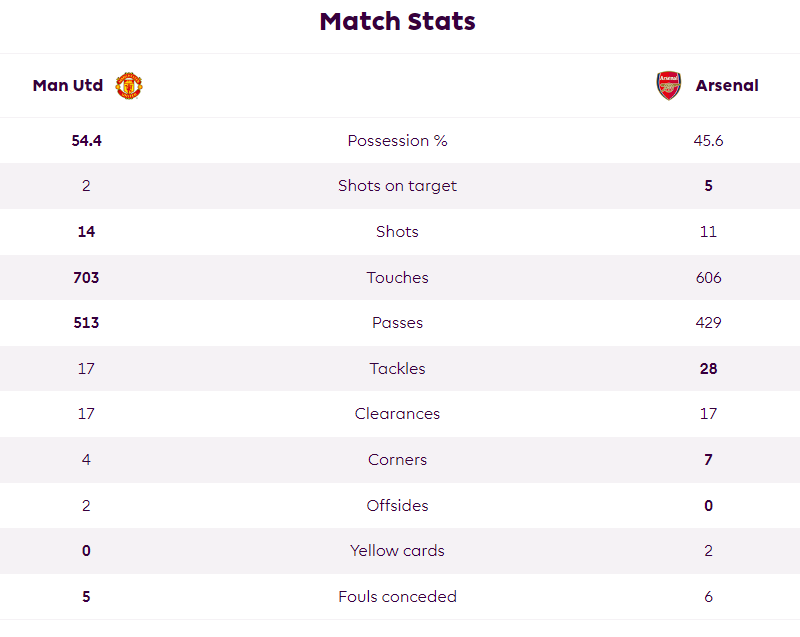Click the Passes stat label
The width and height of the screenshot is (800, 637).
397,323
